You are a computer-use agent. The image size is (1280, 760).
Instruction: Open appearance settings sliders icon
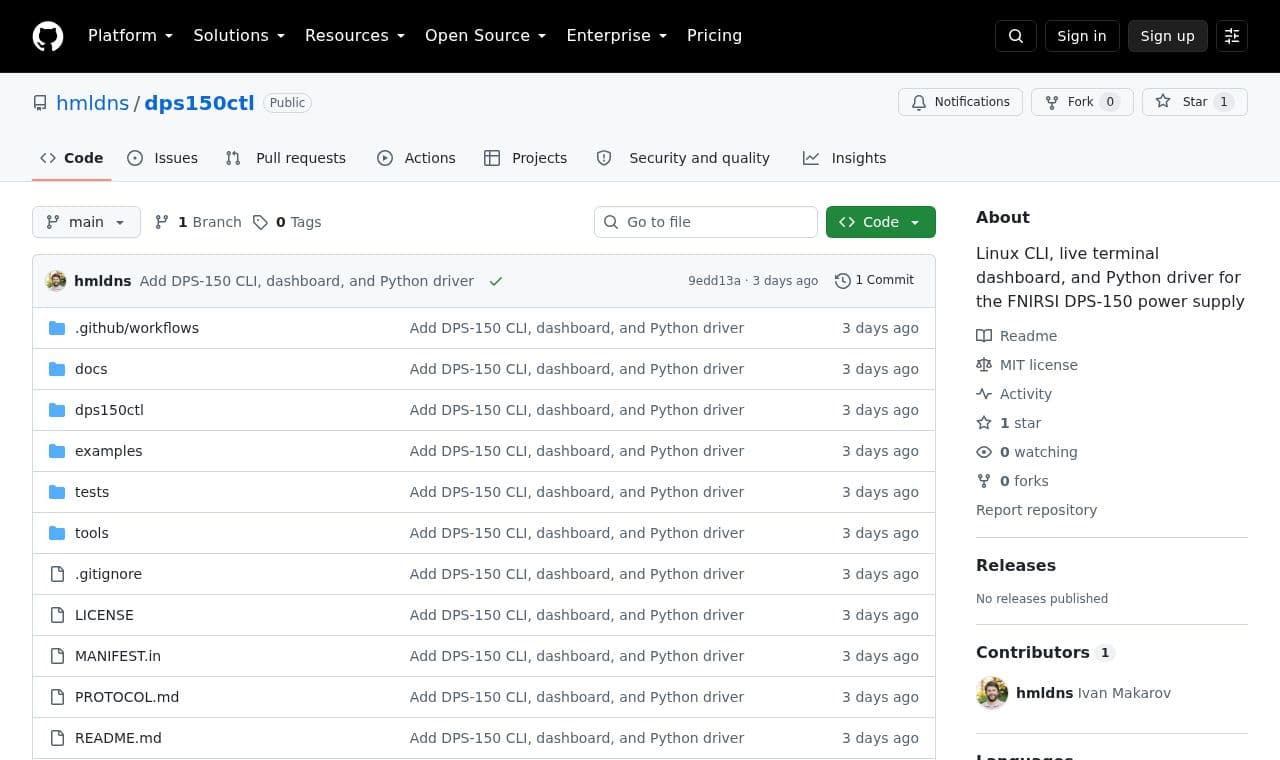(1232, 36)
